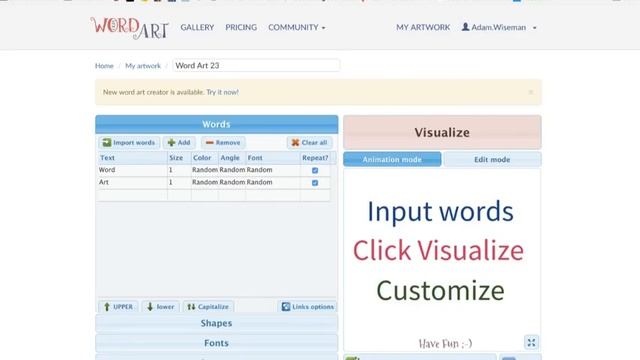Image resolution: width=640 pixels, height=360 pixels.
Task: Click the fullscreen expand icon in preview
Action: (531, 342)
